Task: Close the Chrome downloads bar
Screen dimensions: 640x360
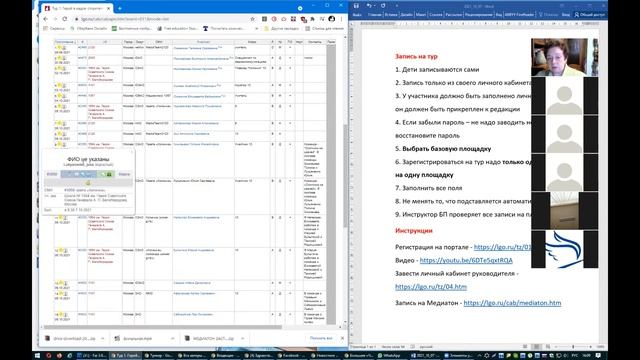Action: (x=342, y=338)
